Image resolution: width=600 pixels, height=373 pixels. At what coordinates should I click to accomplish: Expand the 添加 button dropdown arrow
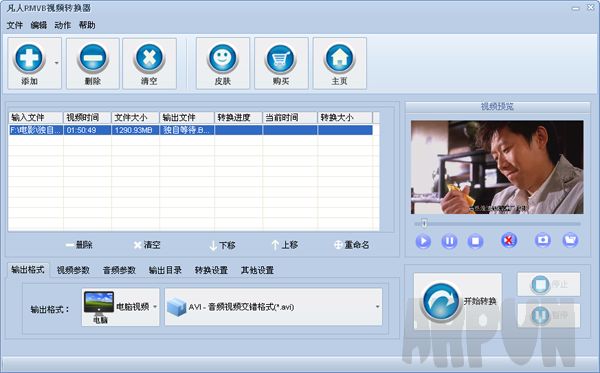pos(57,63)
